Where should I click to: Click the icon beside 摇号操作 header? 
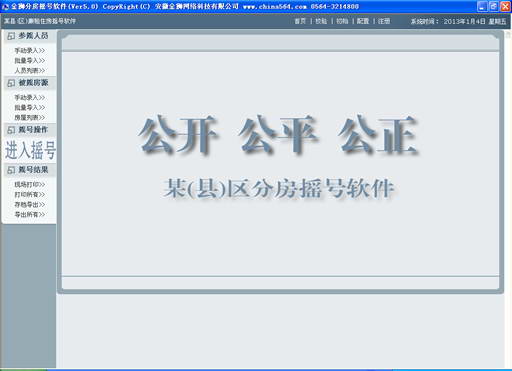pos(11,130)
